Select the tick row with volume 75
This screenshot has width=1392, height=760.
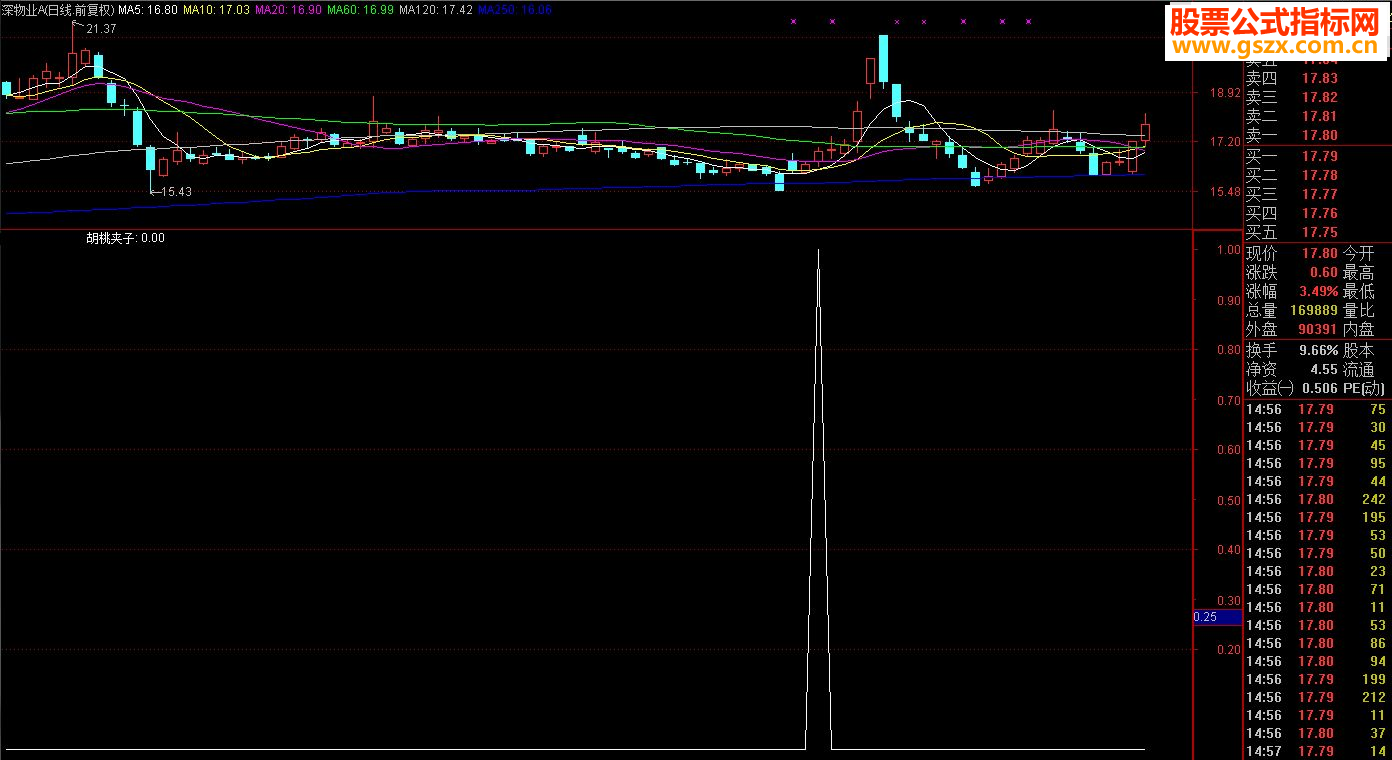click(x=1317, y=410)
